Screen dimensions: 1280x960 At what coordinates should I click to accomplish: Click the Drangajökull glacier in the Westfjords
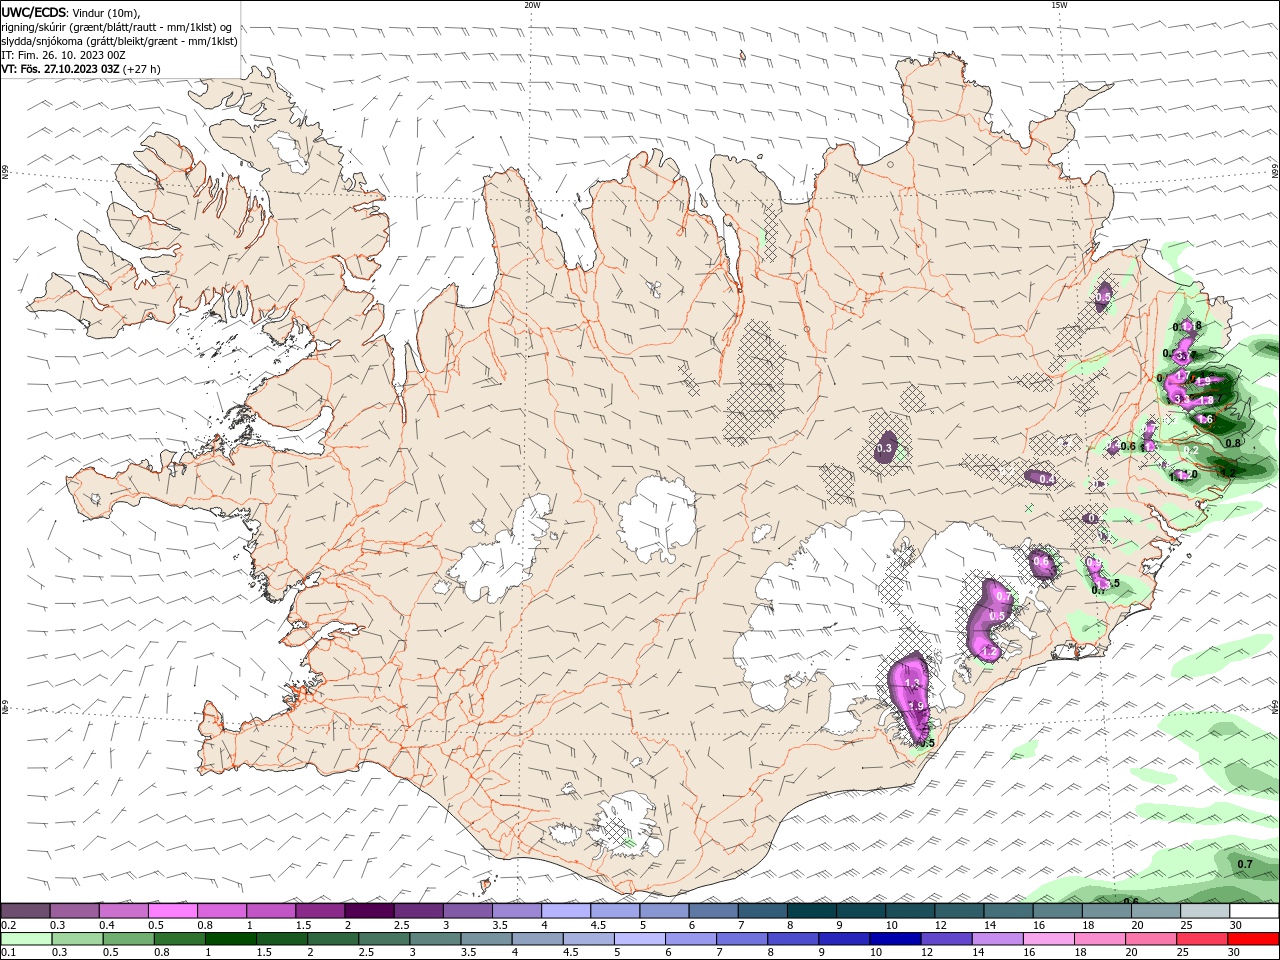(289, 150)
